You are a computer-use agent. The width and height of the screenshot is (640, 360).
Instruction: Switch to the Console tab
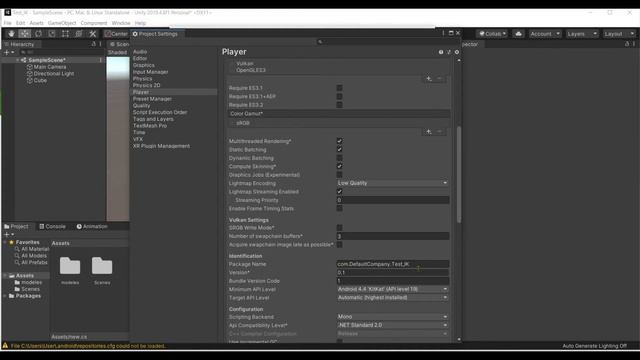click(52, 227)
